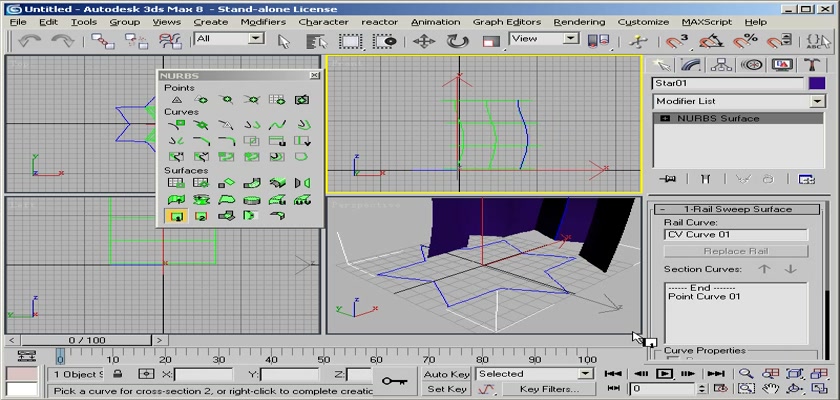The height and width of the screenshot is (400, 840).
Task: Open the View reference coordinate dropdown
Action: pos(572,38)
